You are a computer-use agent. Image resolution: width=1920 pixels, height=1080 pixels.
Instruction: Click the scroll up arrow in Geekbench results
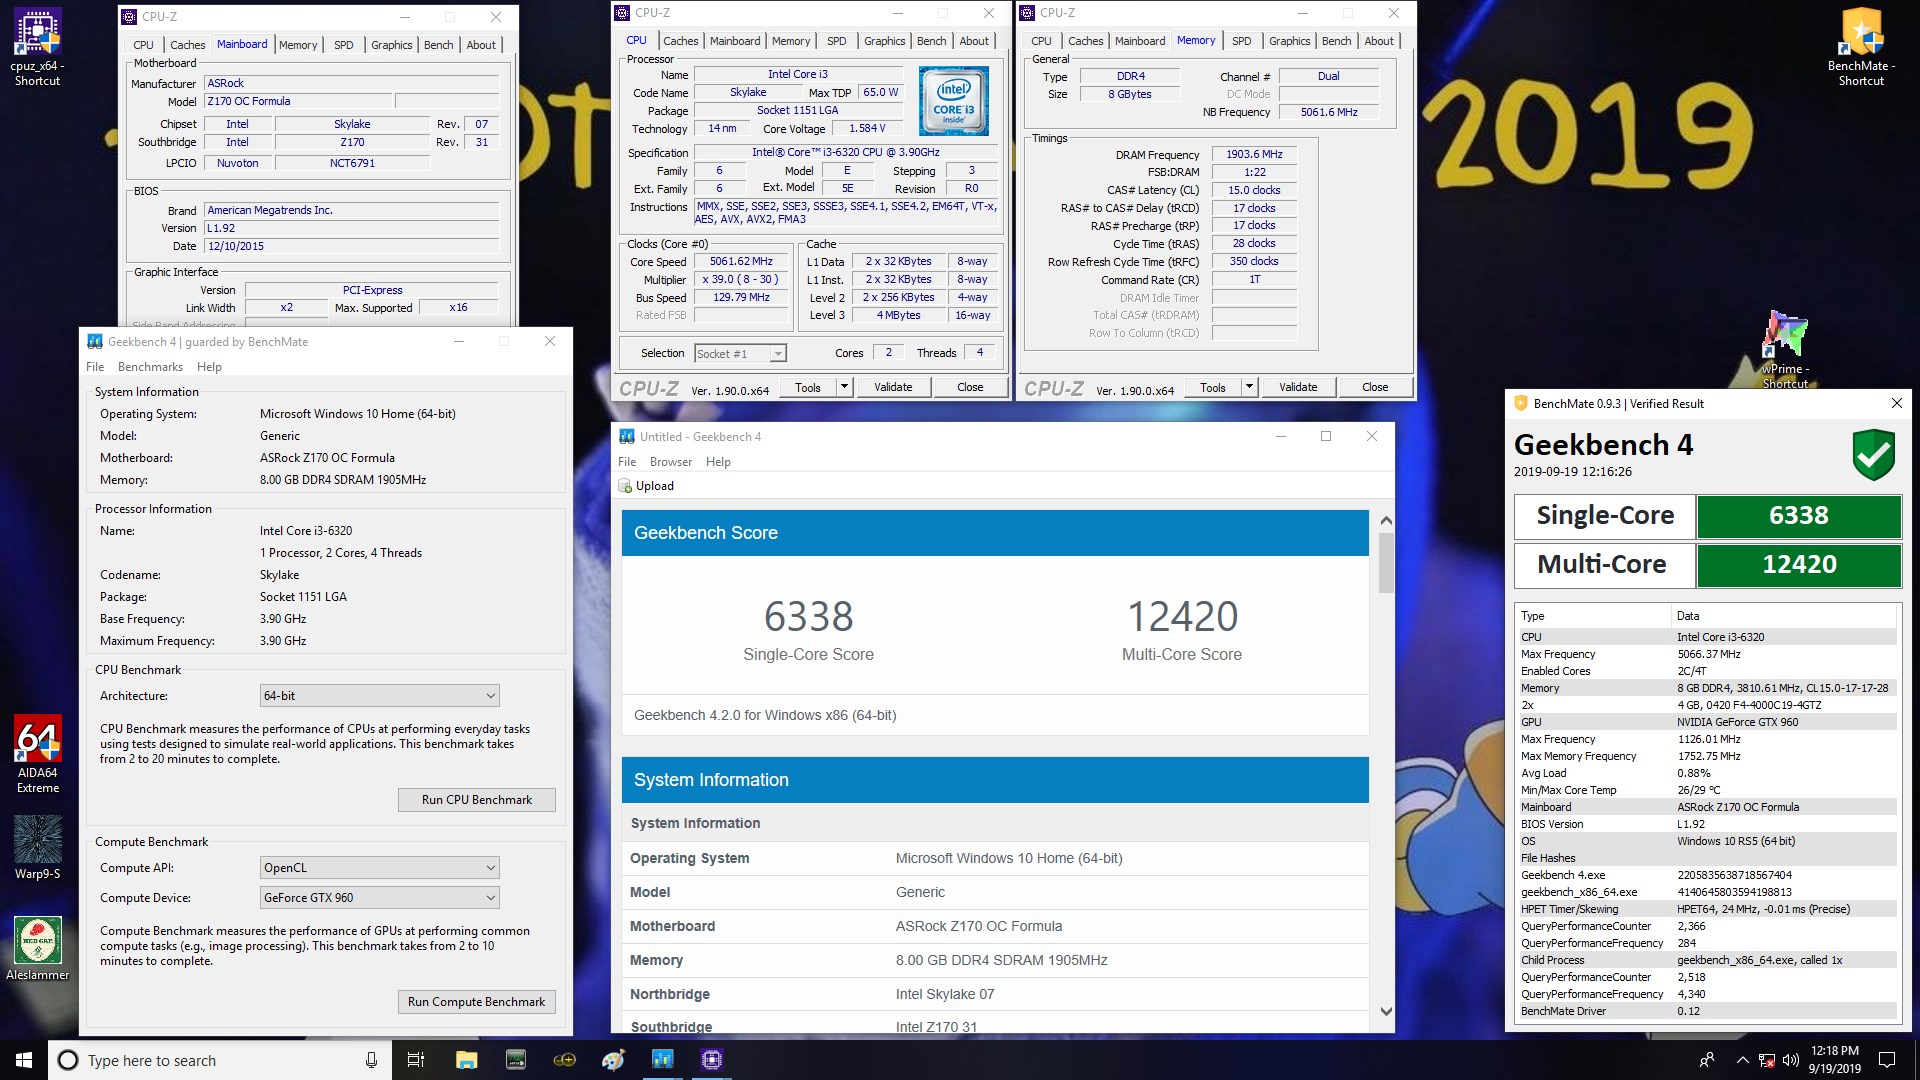[1386, 520]
